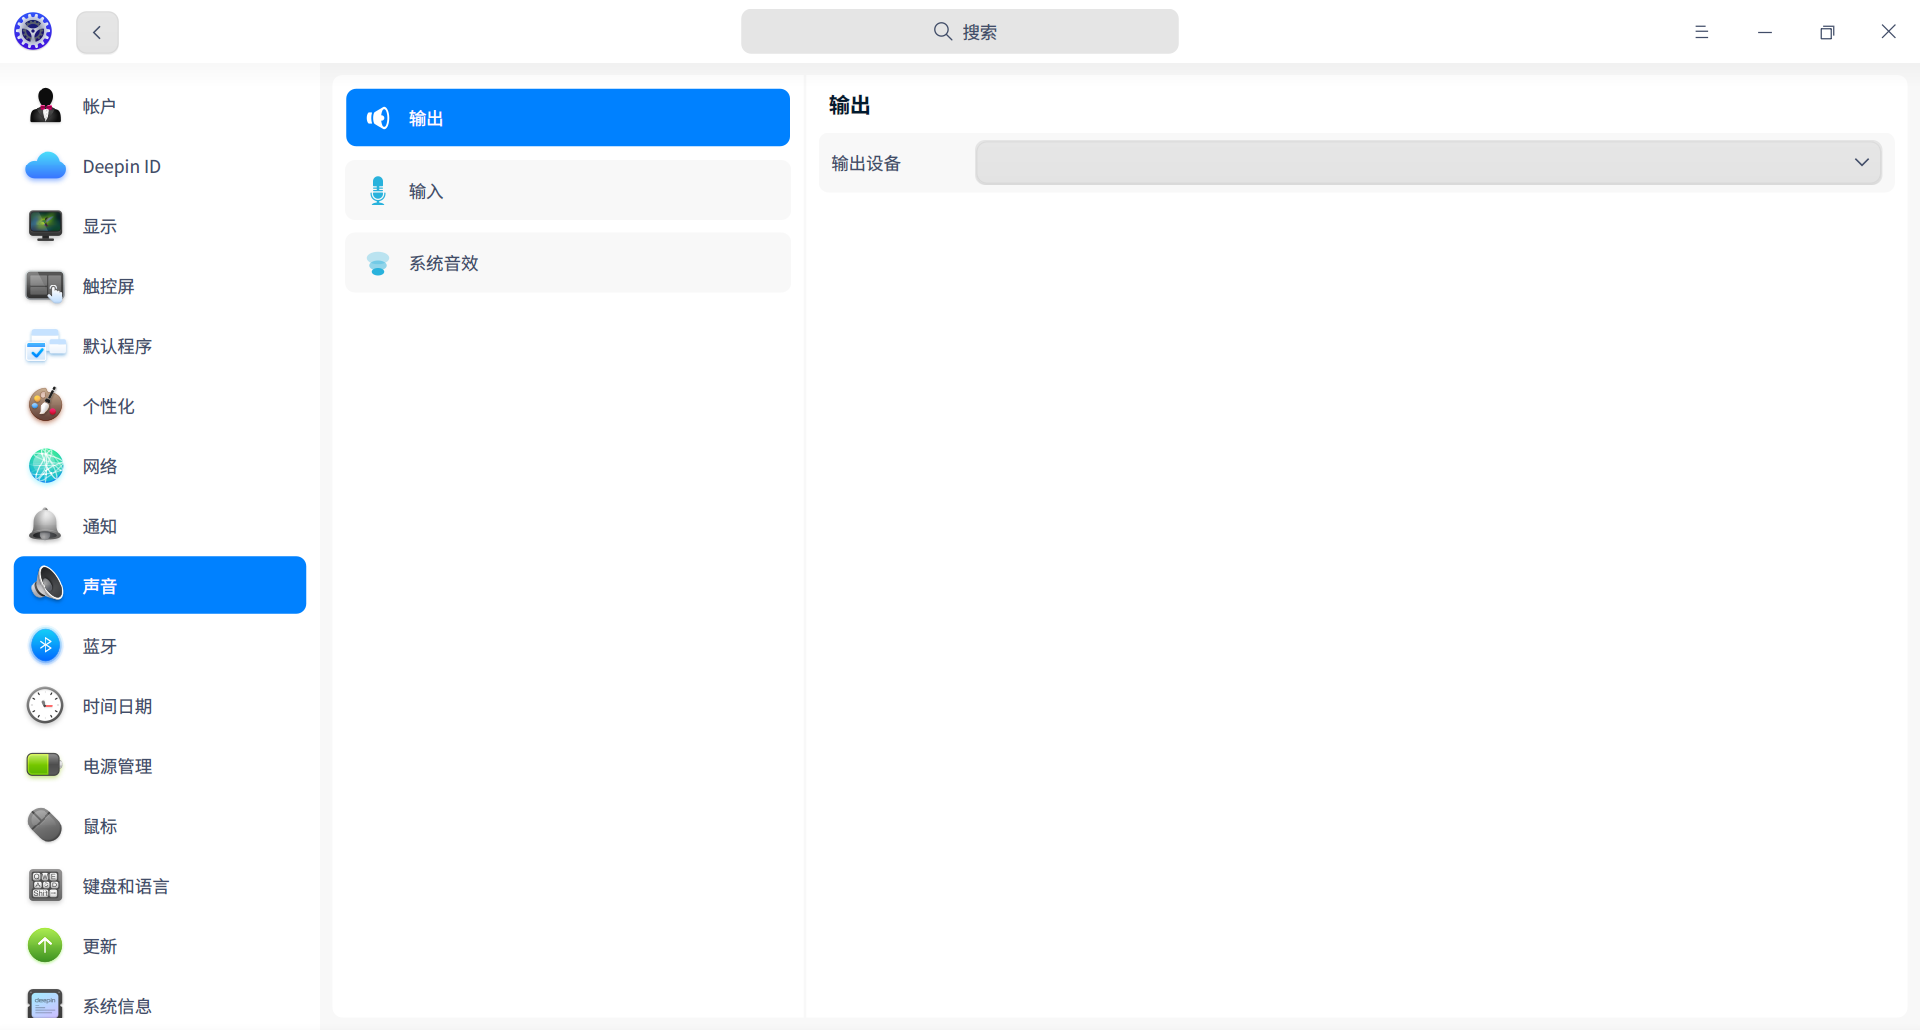Viewport: 1920px width, 1030px height.
Task: Click the 输出设备 dropdown chevron arrow
Action: [1861, 162]
